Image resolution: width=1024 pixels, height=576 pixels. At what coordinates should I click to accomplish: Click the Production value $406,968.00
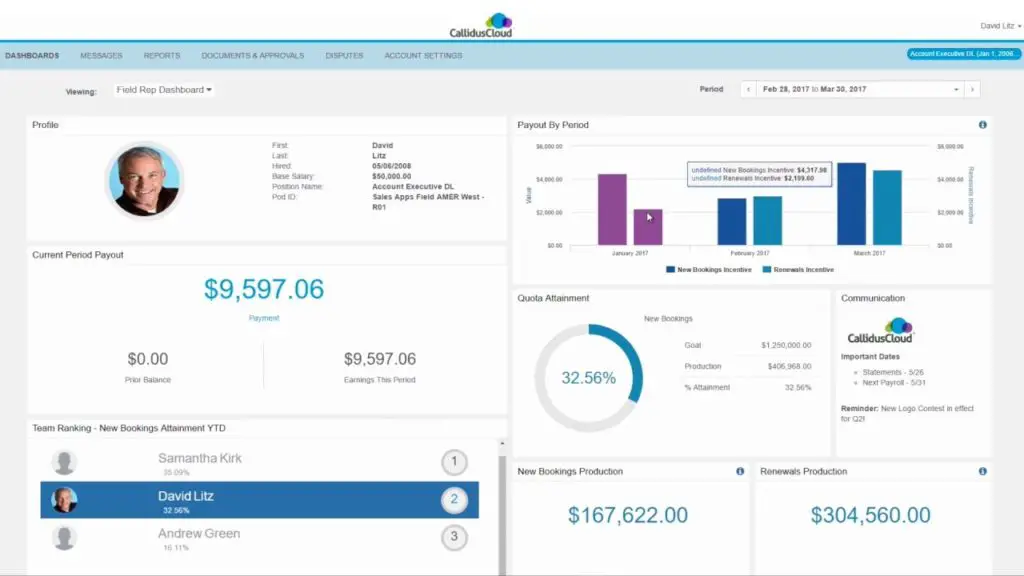pyautogui.click(x=790, y=366)
